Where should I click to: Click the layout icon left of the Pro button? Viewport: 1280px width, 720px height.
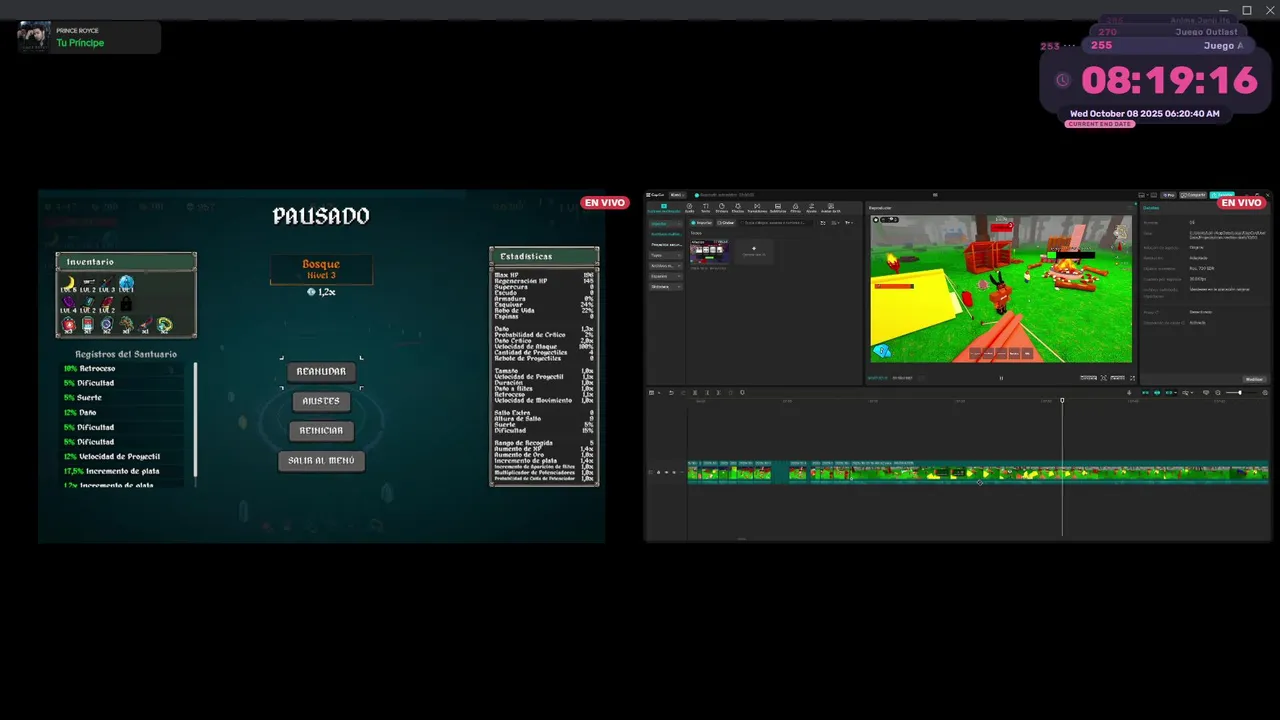1153,195
